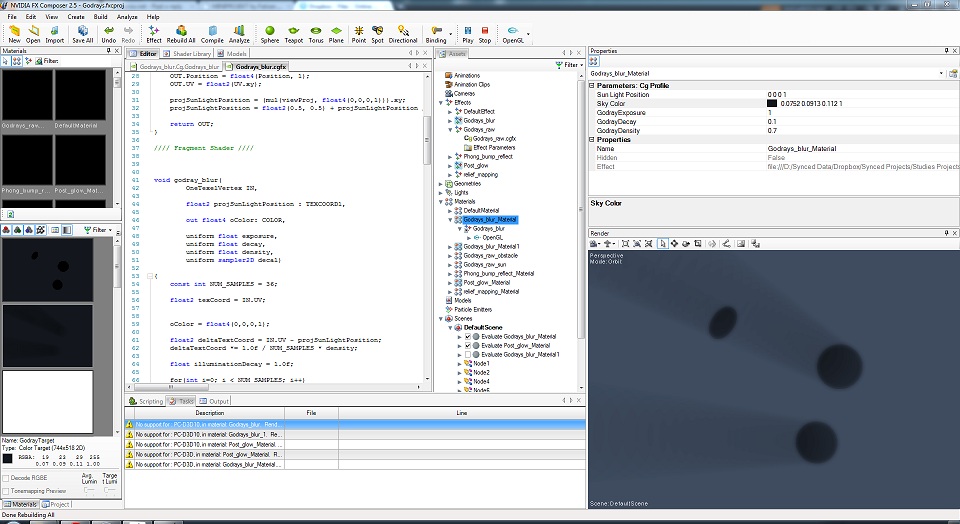Toggle the Evaluate Post_glow_Material checkbox
The image size is (960, 524).
click(468, 345)
